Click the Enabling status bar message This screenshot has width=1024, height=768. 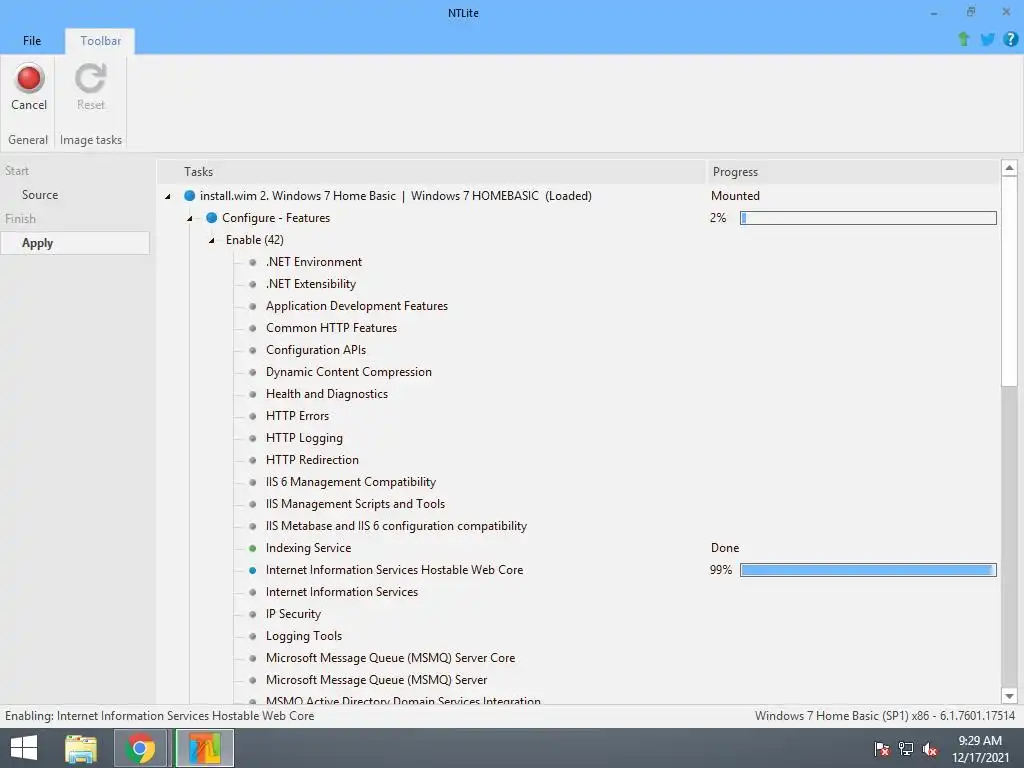(x=159, y=716)
